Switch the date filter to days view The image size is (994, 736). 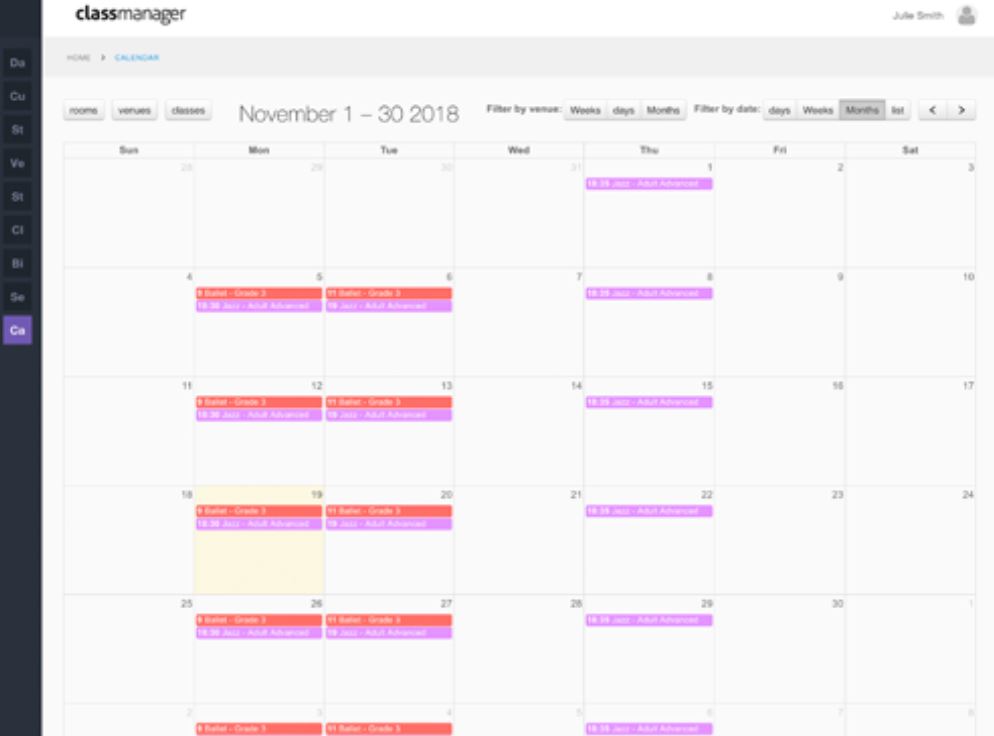pos(780,110)
